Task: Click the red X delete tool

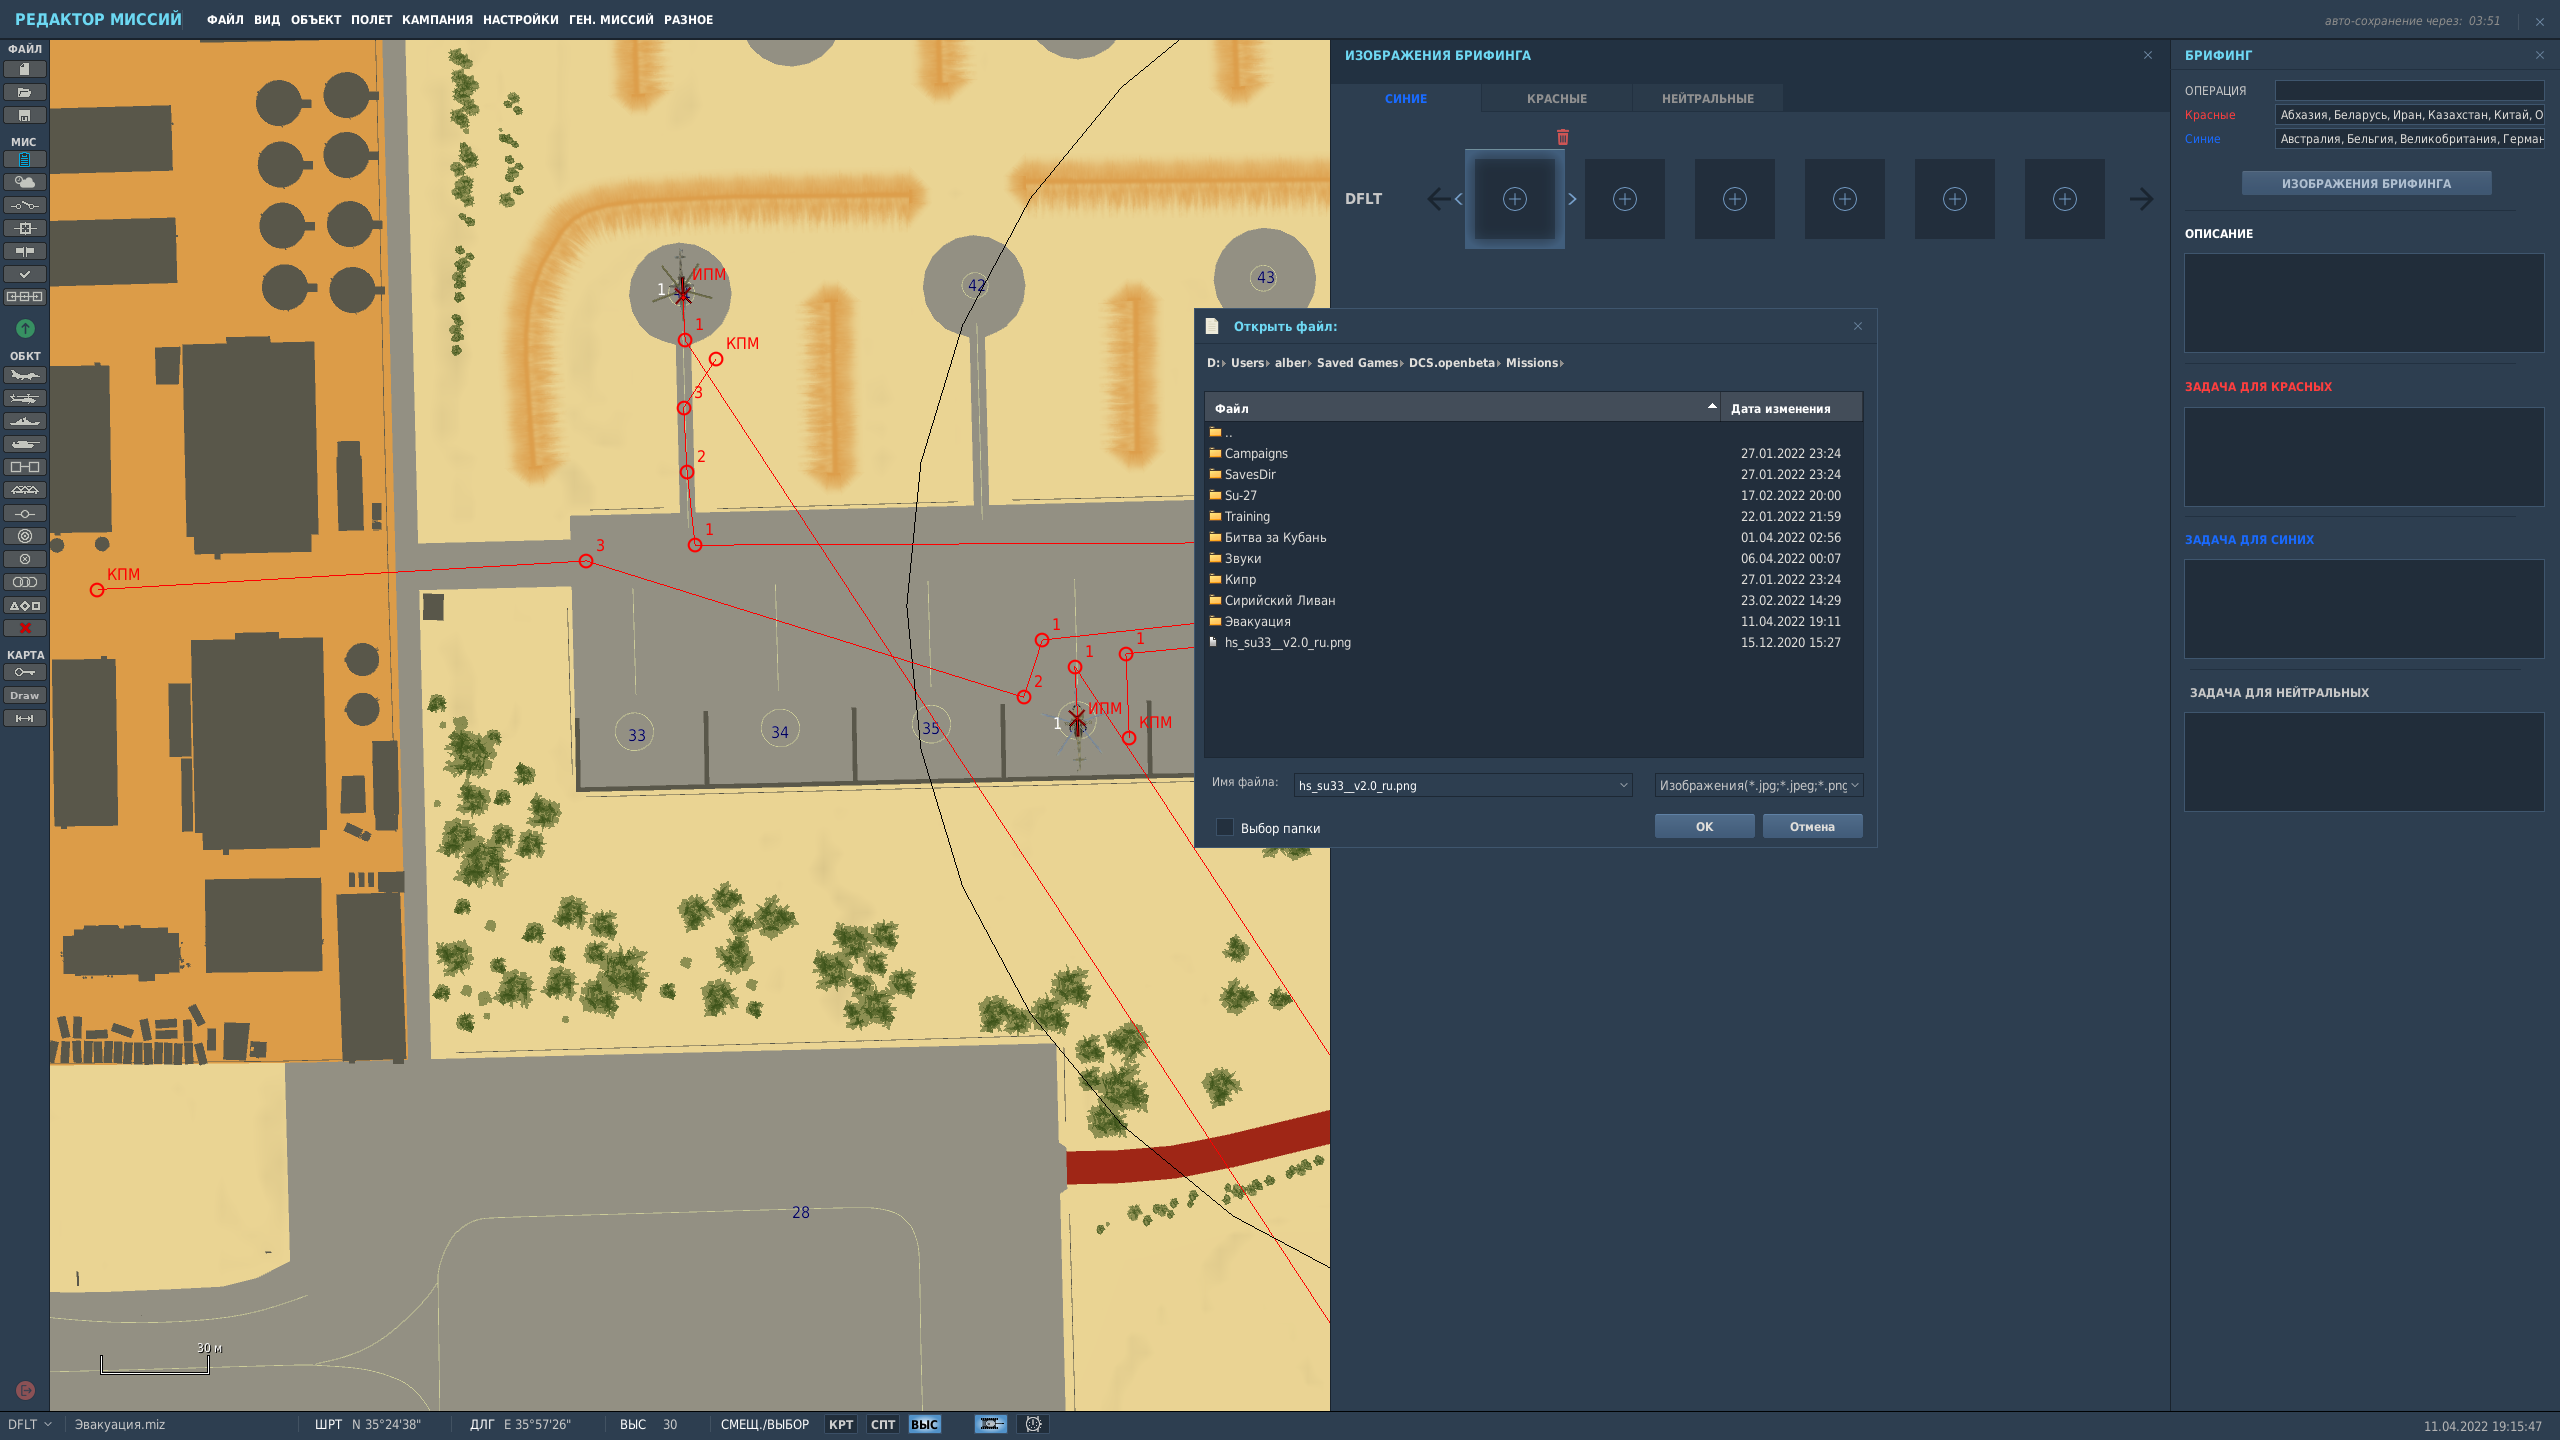Action: click(25, 628)
